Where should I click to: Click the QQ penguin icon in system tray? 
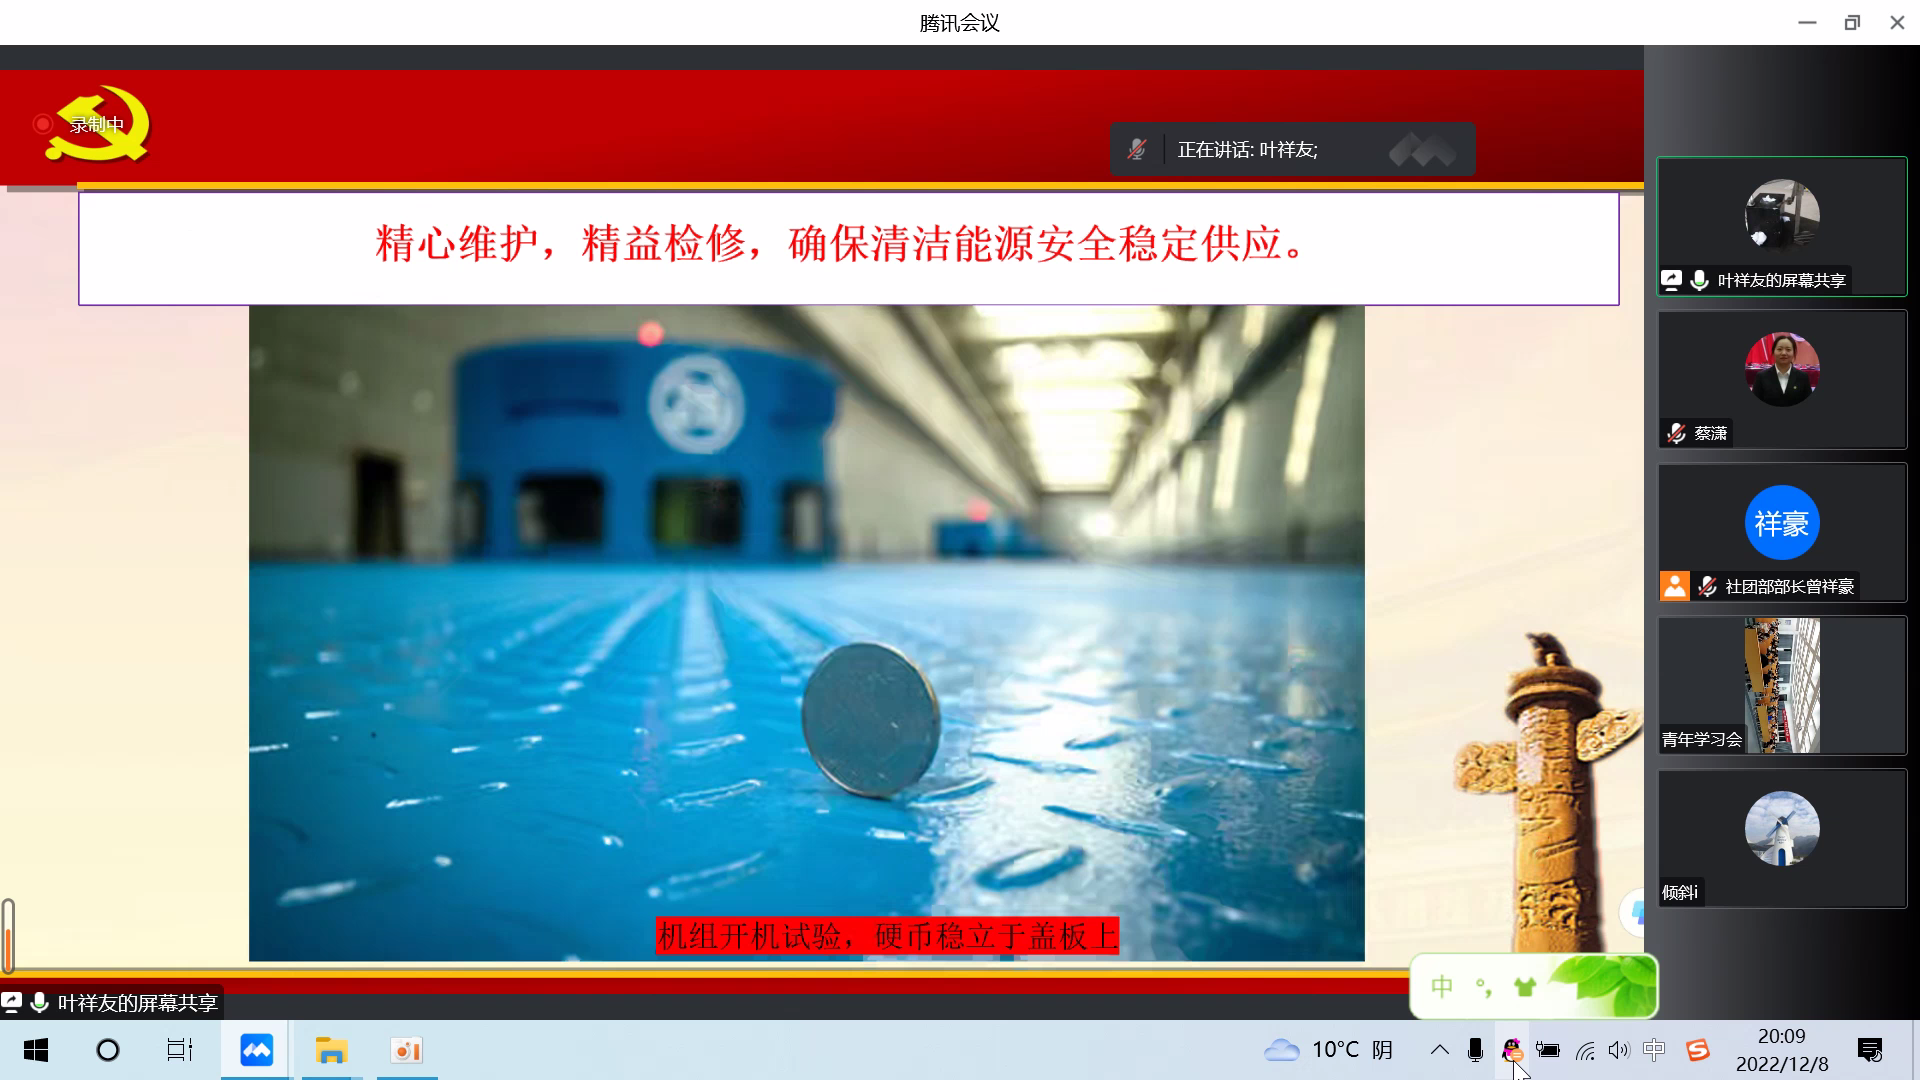coord(1512,1050)
